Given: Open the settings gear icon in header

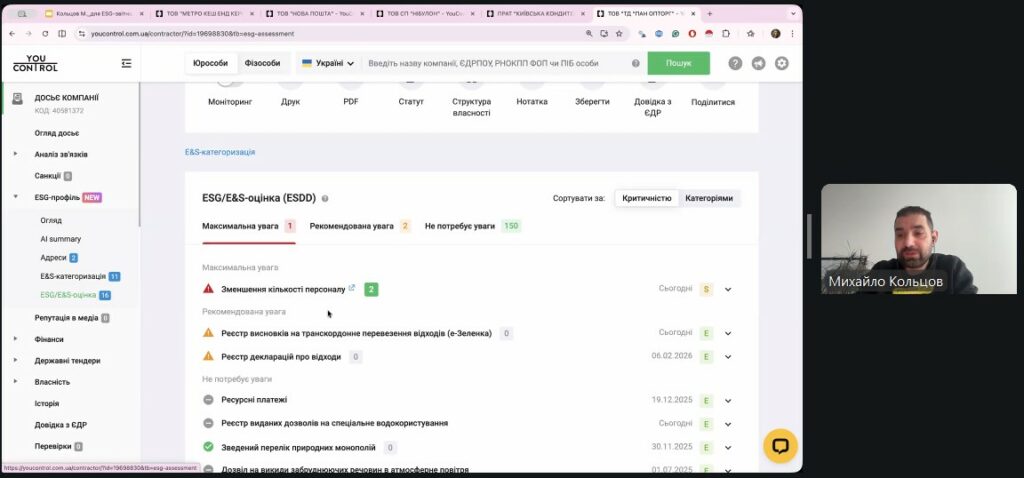Looking at the screenshot, I should tap(781, 63).
